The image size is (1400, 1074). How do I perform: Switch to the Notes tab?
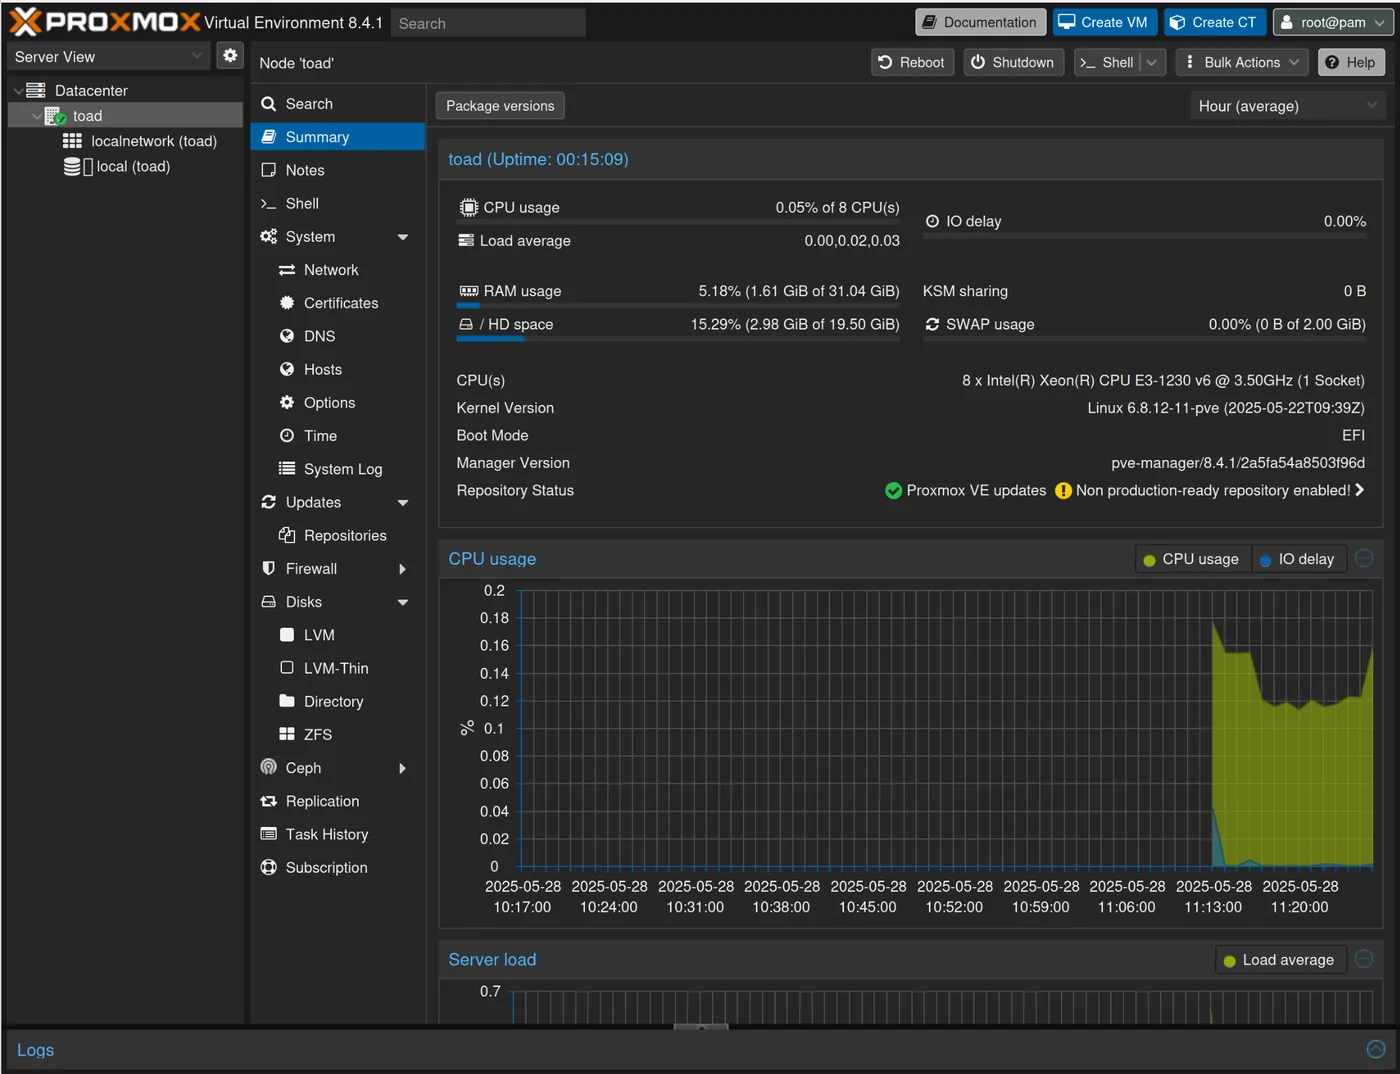tap(304, 170)
